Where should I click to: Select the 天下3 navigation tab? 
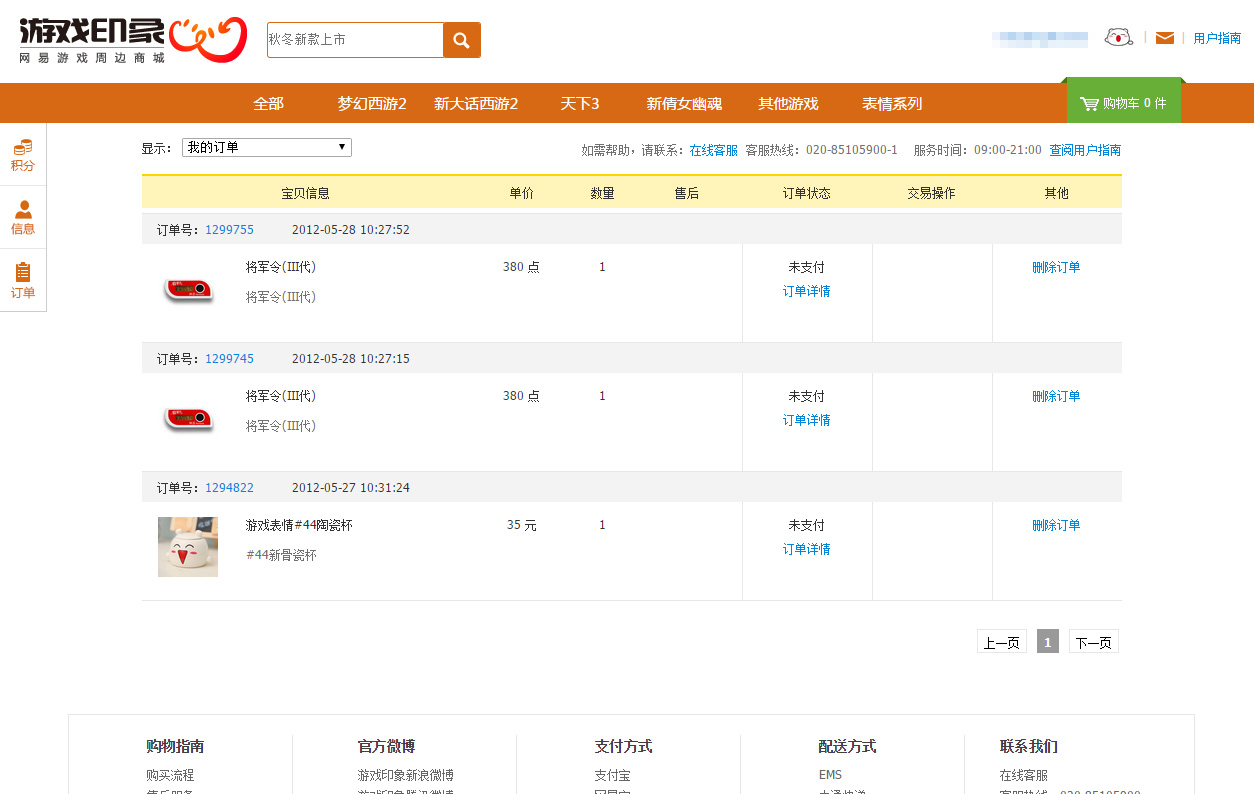580,103
